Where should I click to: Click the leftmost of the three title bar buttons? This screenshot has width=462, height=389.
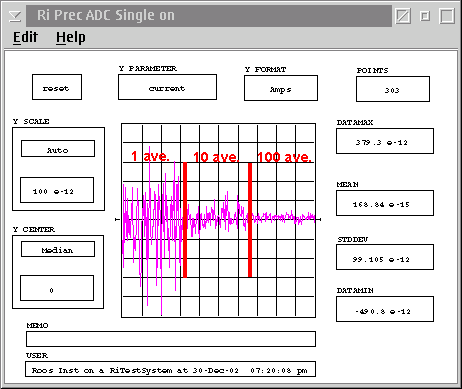403,16
